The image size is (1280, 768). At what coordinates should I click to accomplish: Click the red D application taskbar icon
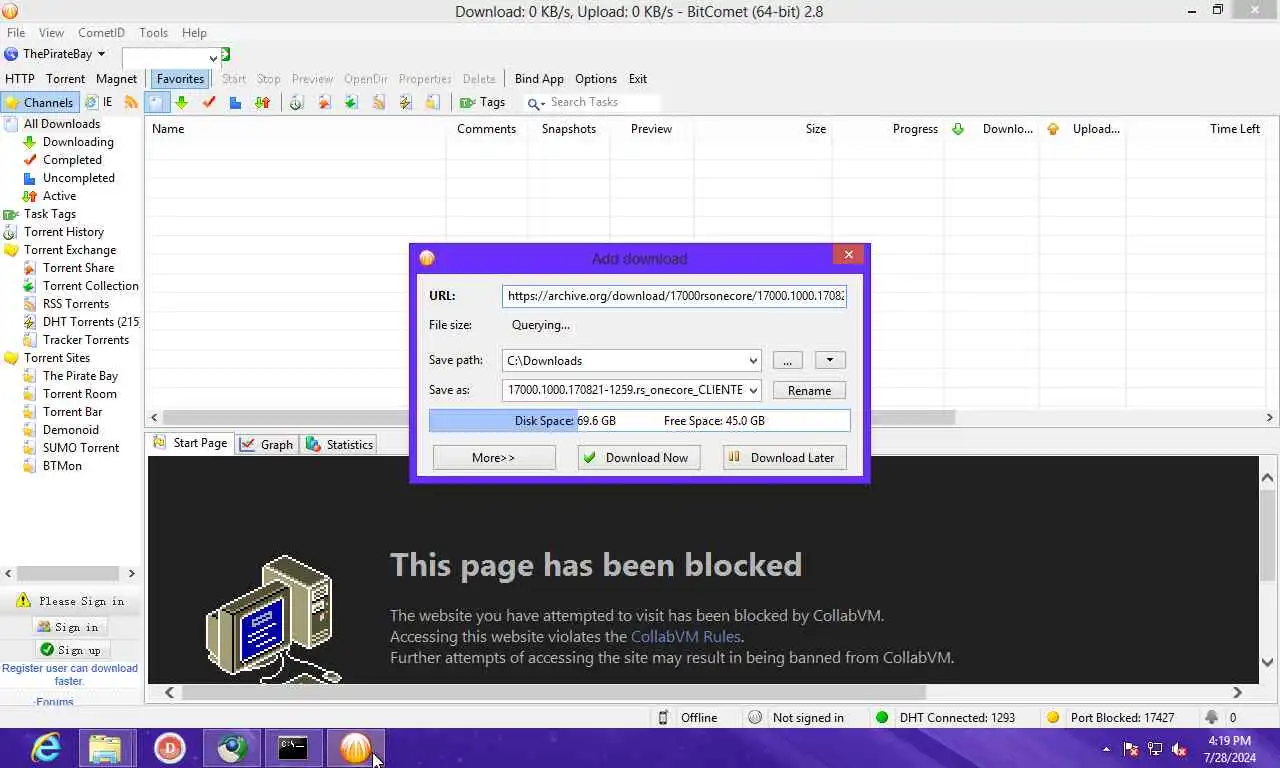coord(170,747)
